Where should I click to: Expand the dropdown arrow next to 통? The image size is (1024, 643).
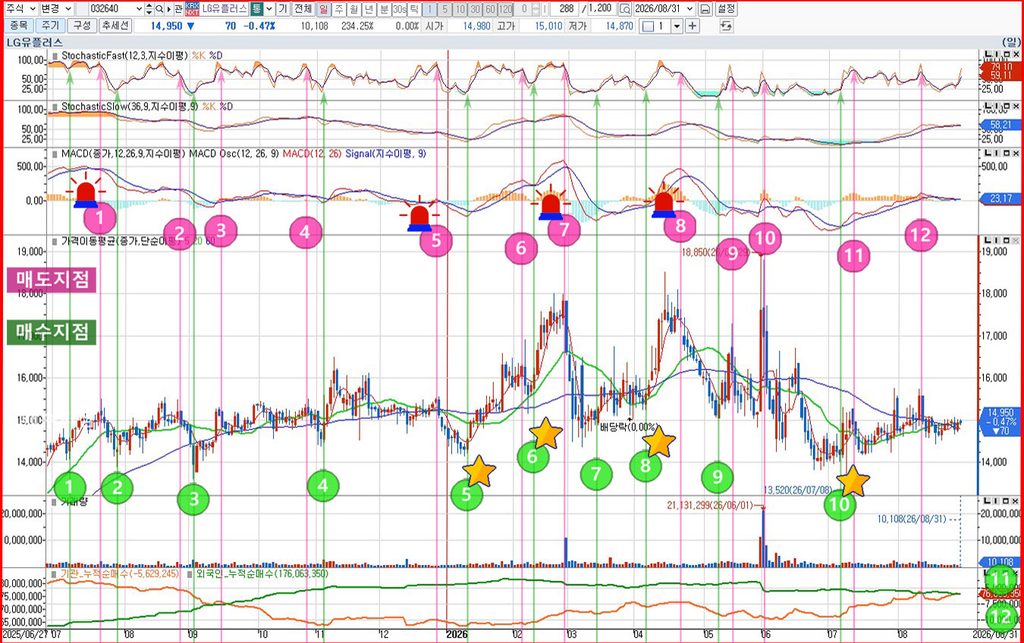(269, 9)
